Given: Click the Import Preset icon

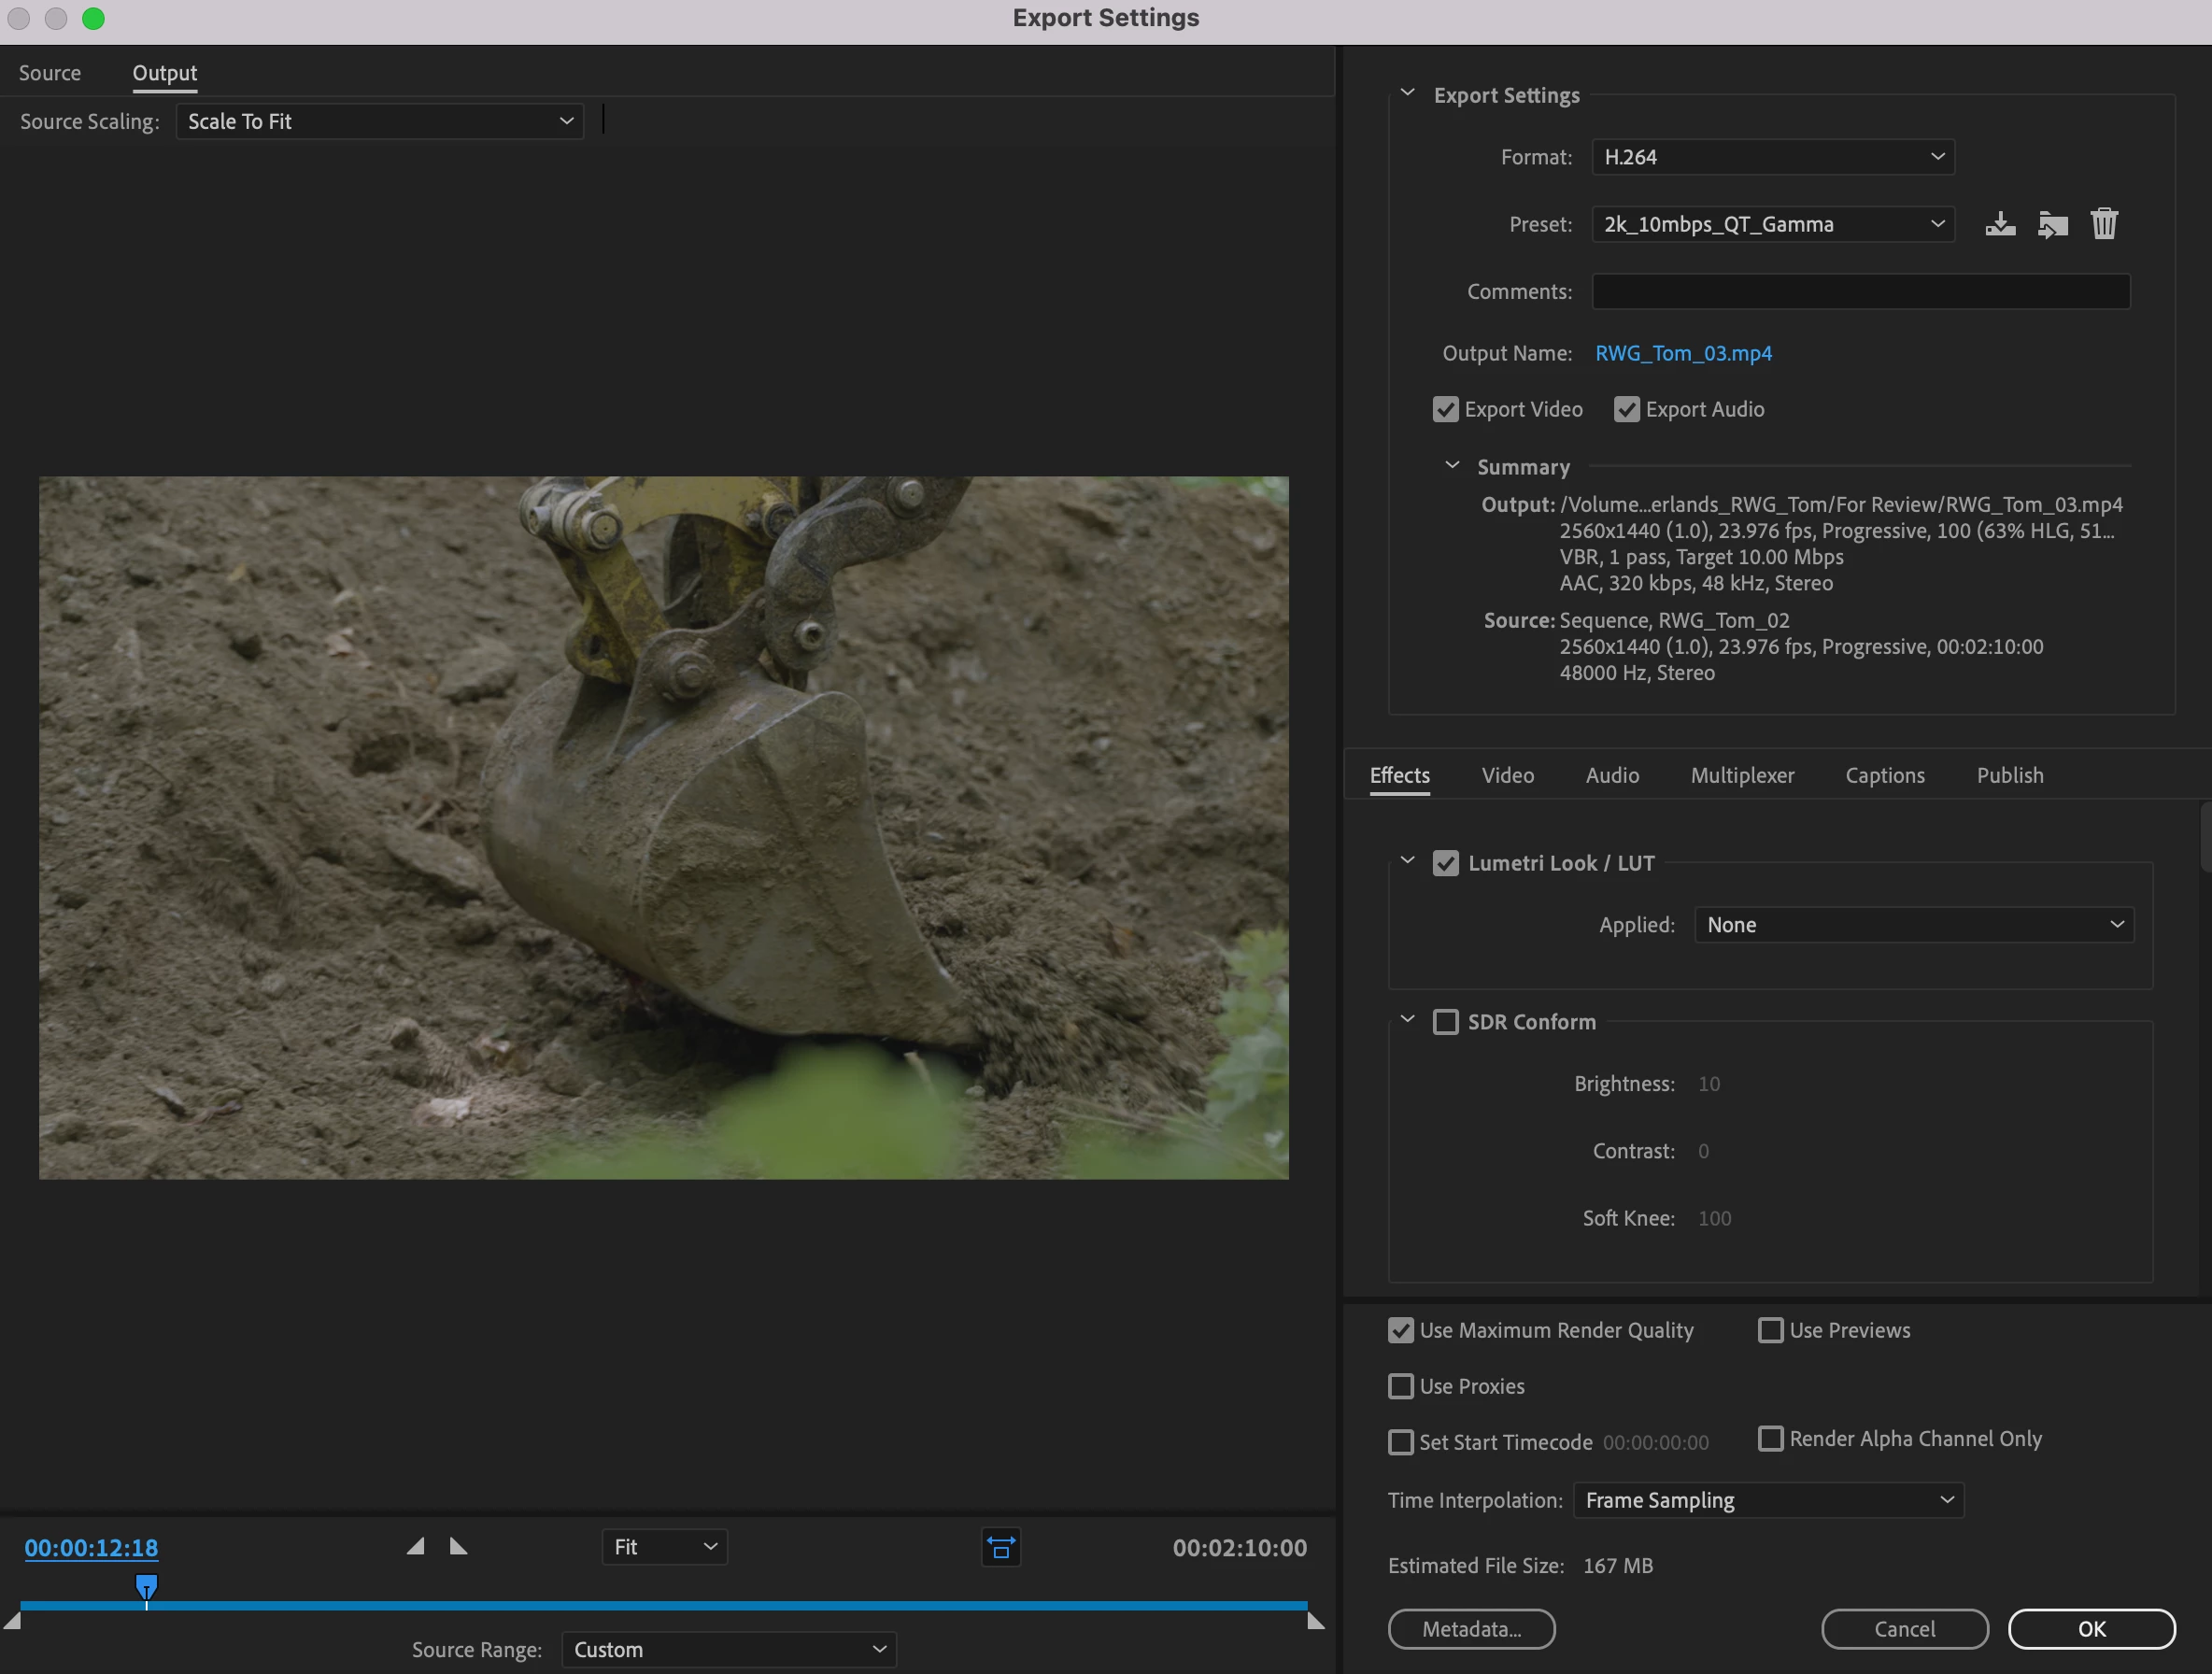Looking at the screenshot, I should point(2052,224).
